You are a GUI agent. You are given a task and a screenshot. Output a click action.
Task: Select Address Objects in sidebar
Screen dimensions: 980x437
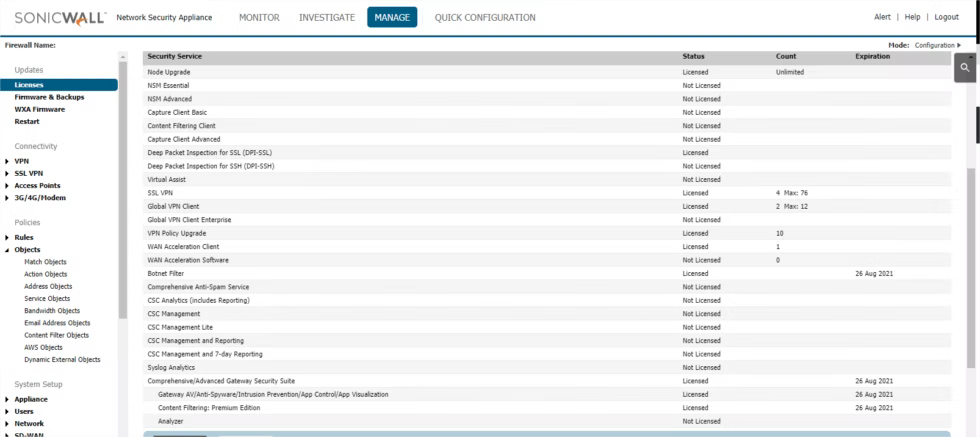coord(48,286)
